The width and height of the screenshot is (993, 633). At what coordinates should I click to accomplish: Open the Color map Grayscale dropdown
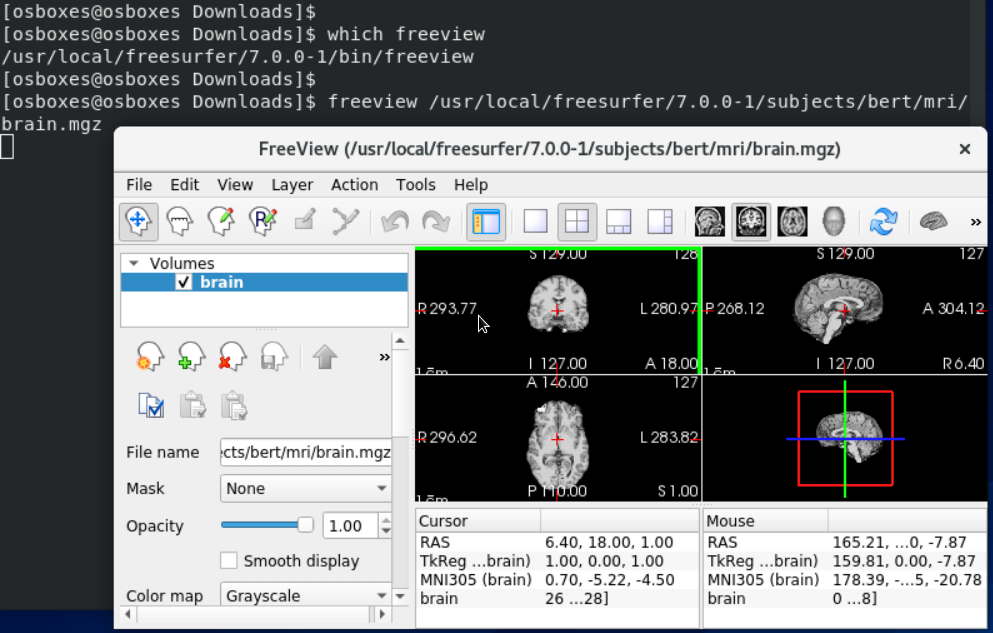point(306,596)
